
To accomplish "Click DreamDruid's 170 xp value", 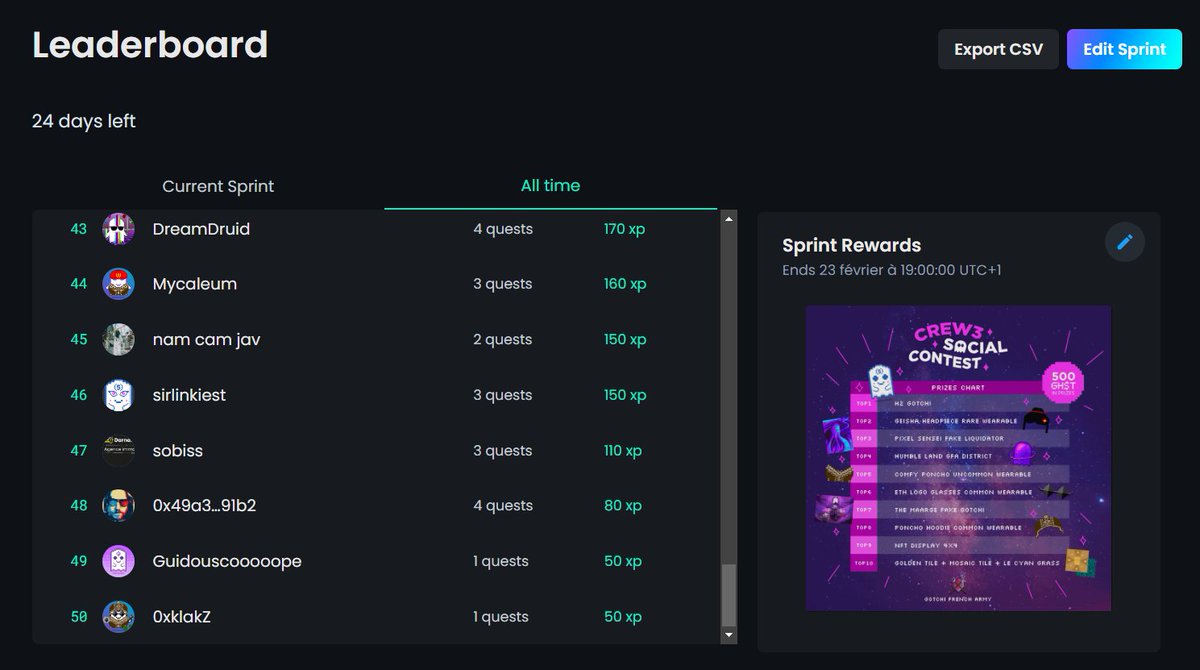I will (625, 229).
